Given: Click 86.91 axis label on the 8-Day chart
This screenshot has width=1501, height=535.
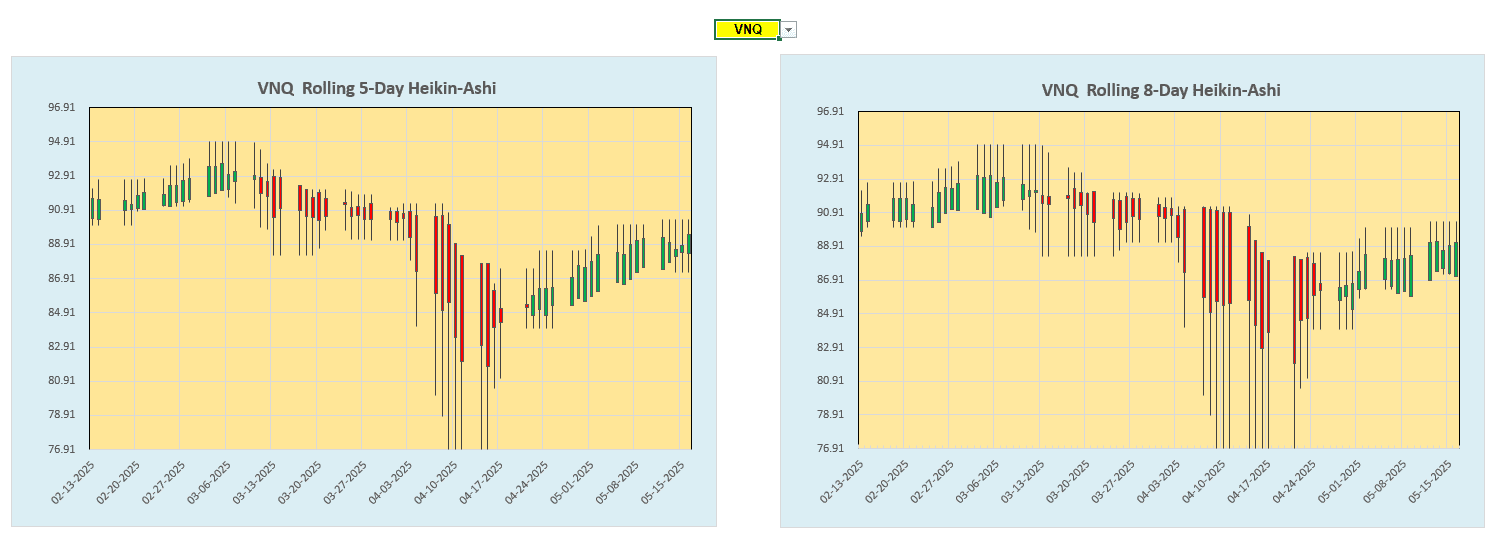Looking at the screenshot, I should (x=831, y=279).
